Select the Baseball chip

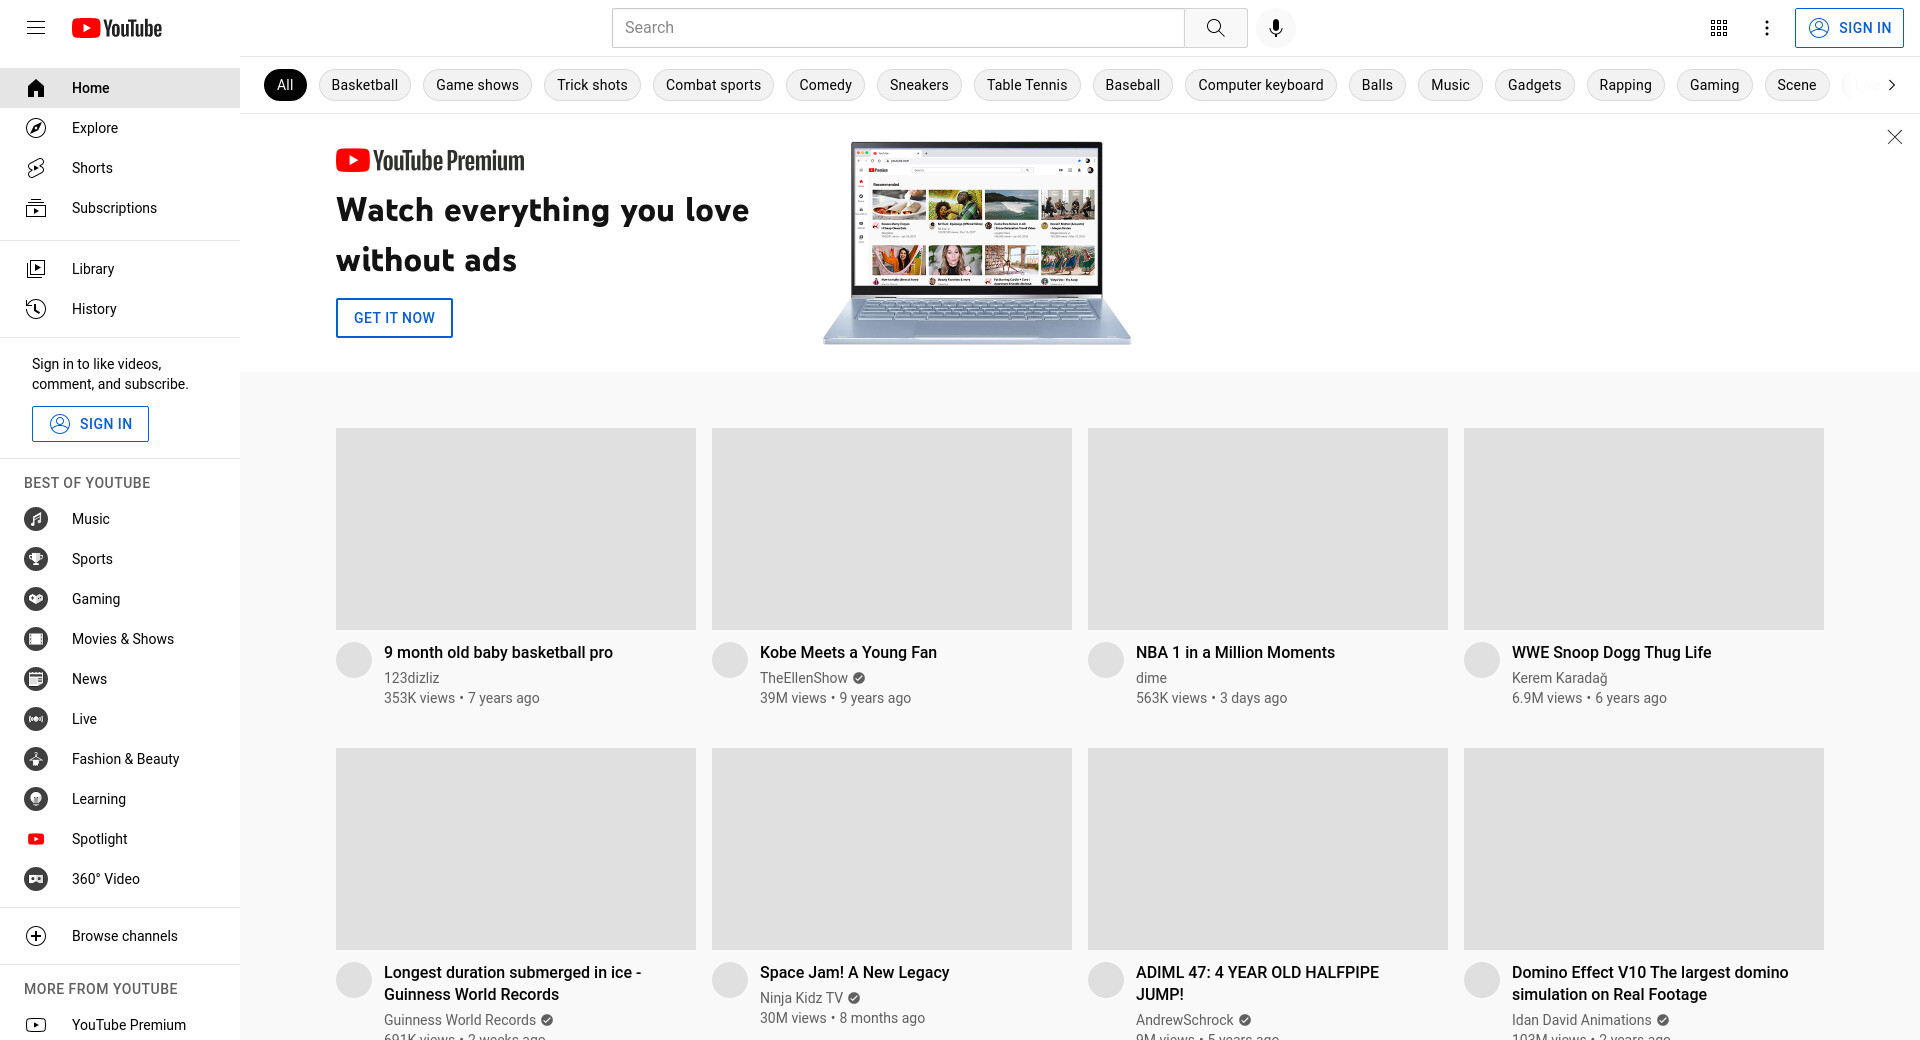pos(1132,85)
